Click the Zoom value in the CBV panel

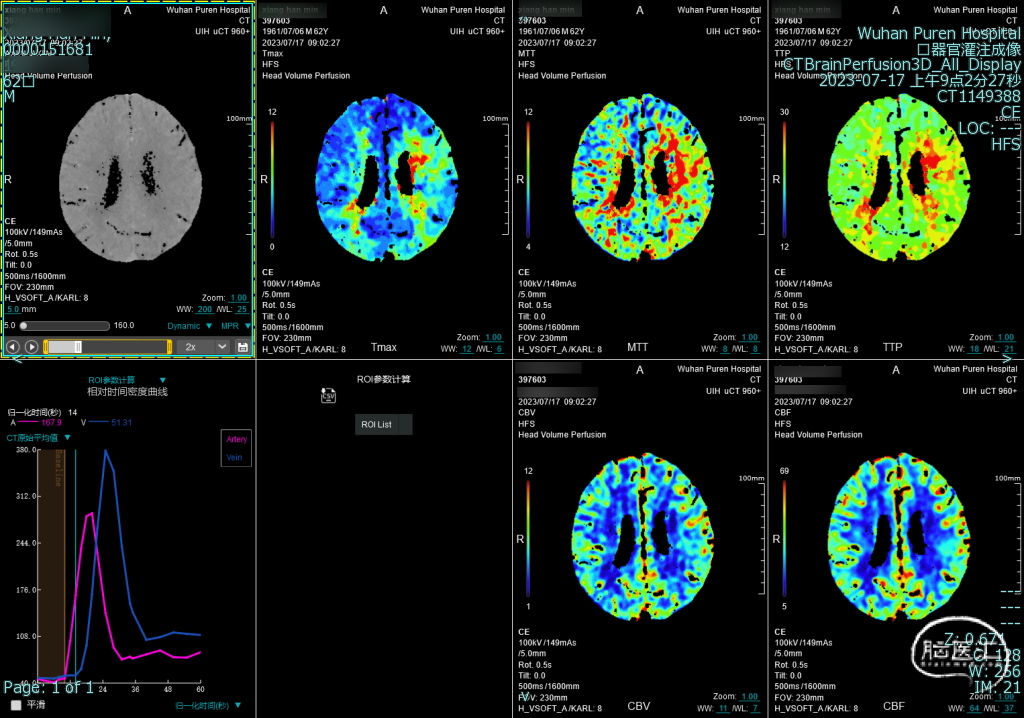750,696
